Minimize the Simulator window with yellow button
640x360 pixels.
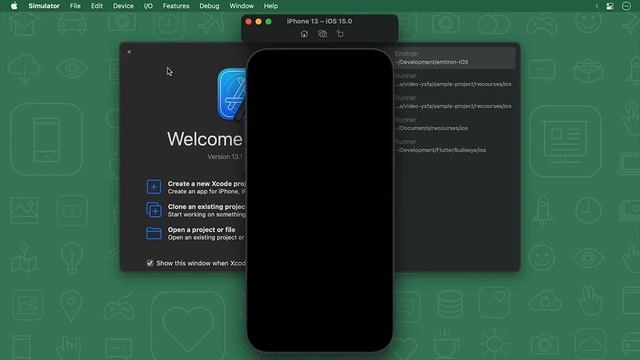pyautogui.click(x=258, y=22)
